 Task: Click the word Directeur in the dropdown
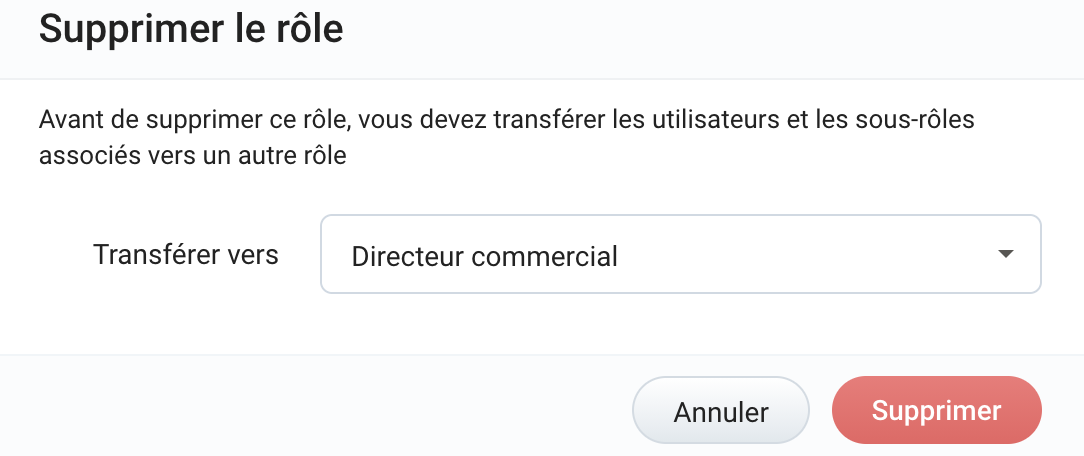coord(407,256)
